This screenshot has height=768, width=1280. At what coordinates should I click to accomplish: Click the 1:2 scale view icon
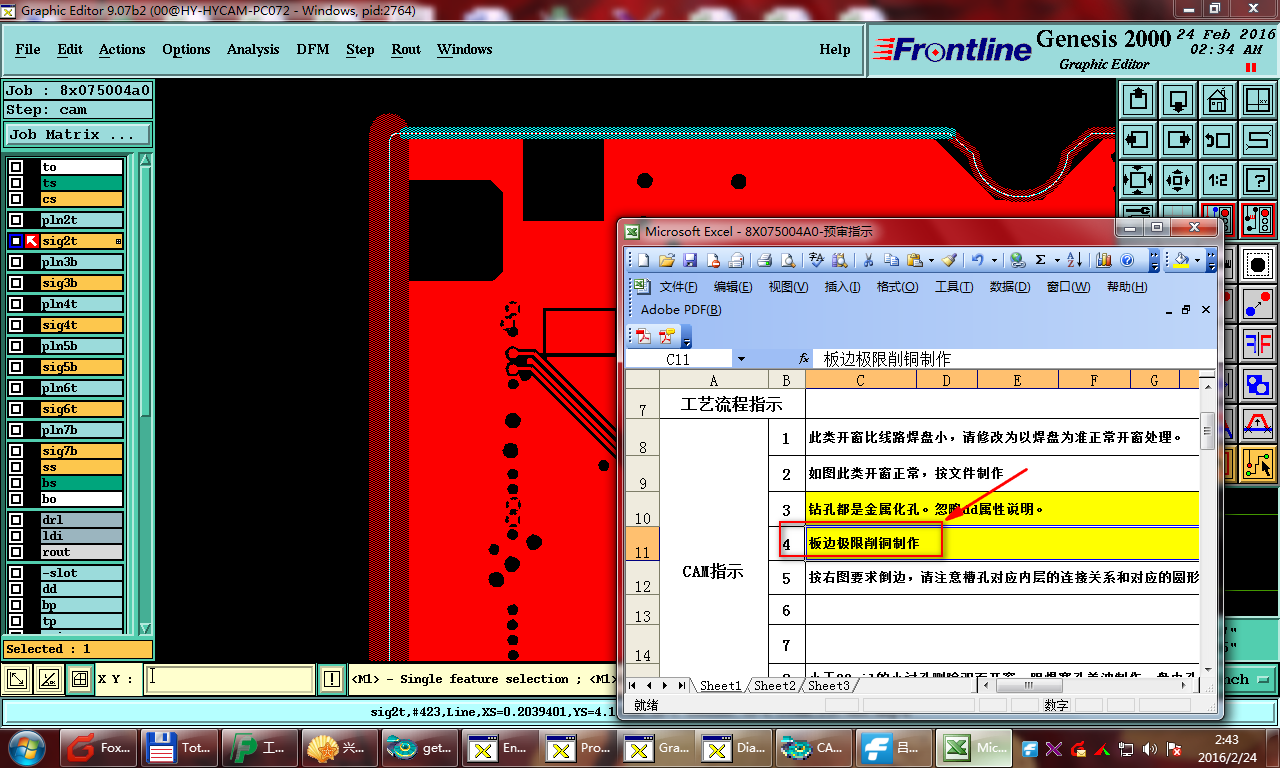tap(1217, 181)
